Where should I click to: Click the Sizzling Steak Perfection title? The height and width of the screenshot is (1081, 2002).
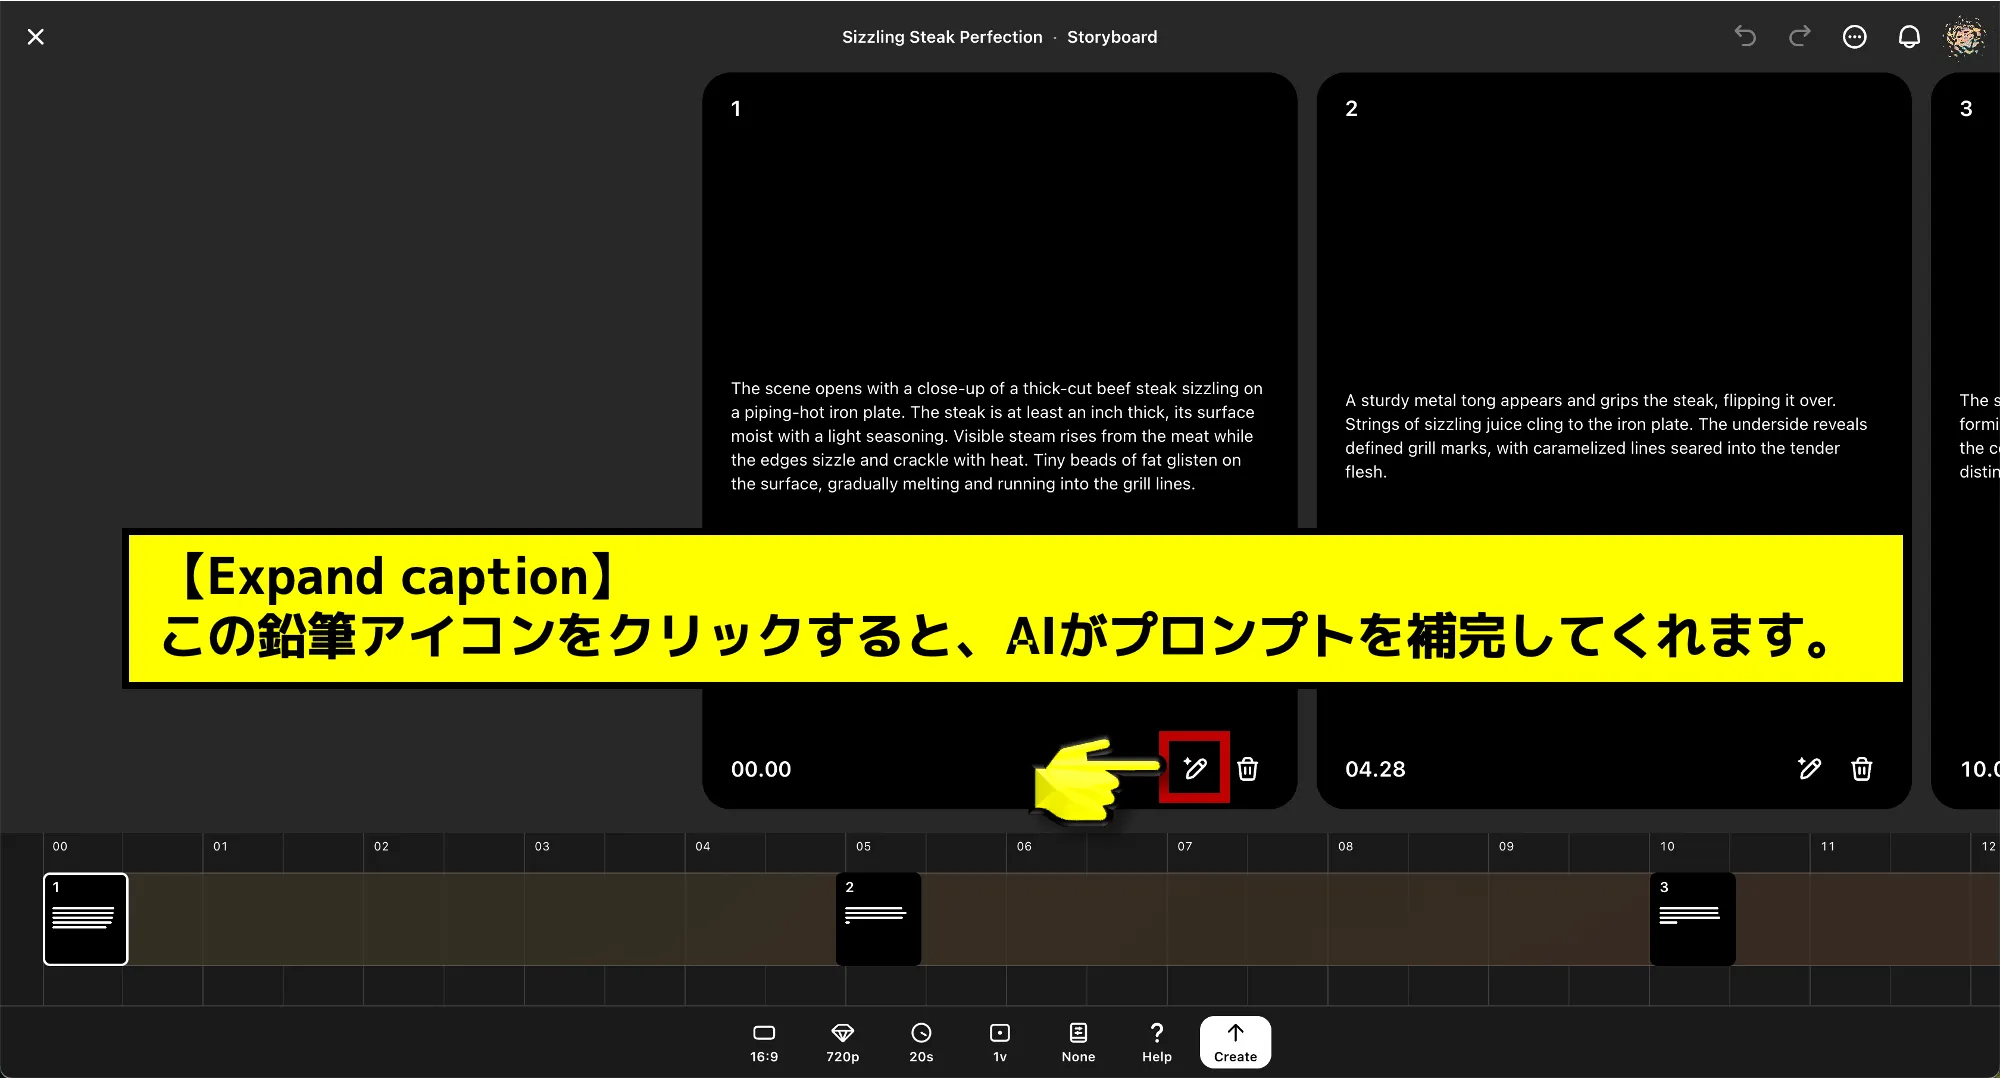point(942,37)
